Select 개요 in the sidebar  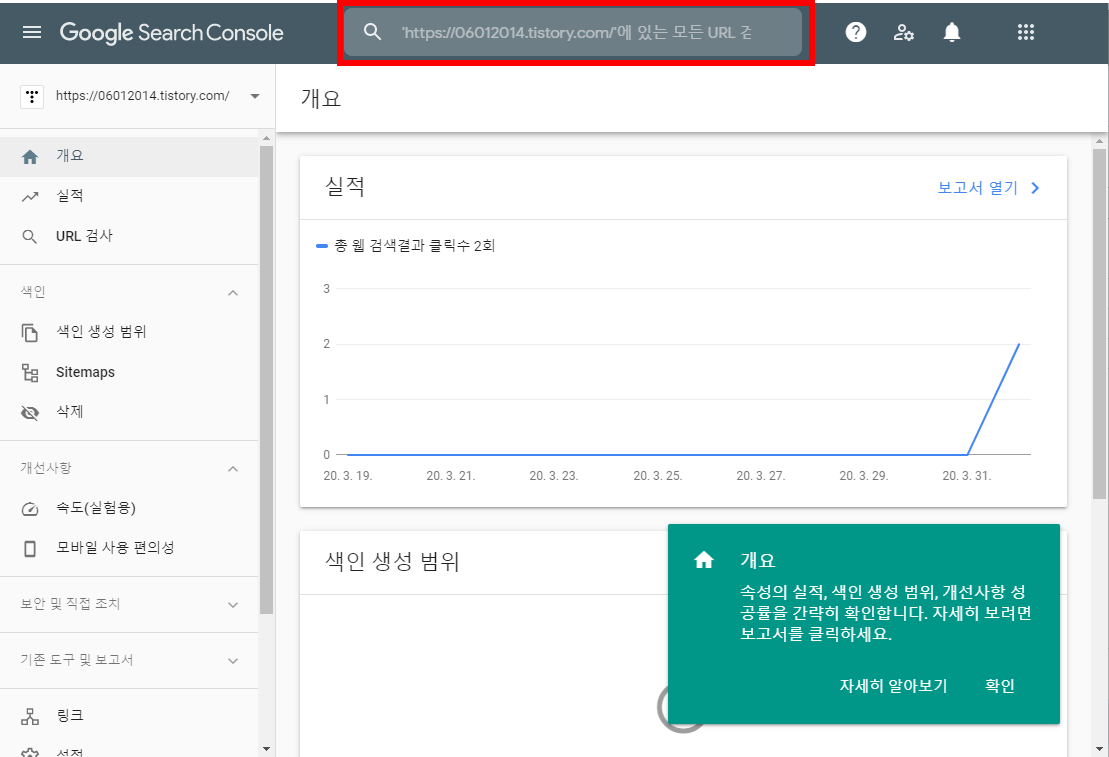(x=129, y=156)
